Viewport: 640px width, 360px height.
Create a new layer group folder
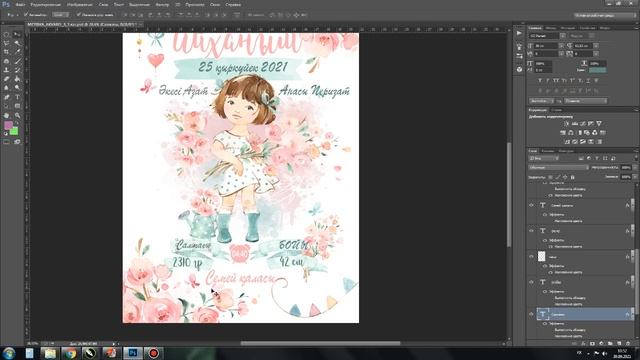point(610,343)
